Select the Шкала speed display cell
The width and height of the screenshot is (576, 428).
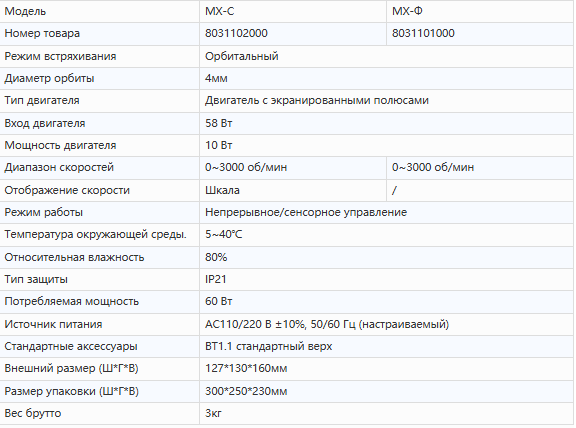click(x=293, y=190)
